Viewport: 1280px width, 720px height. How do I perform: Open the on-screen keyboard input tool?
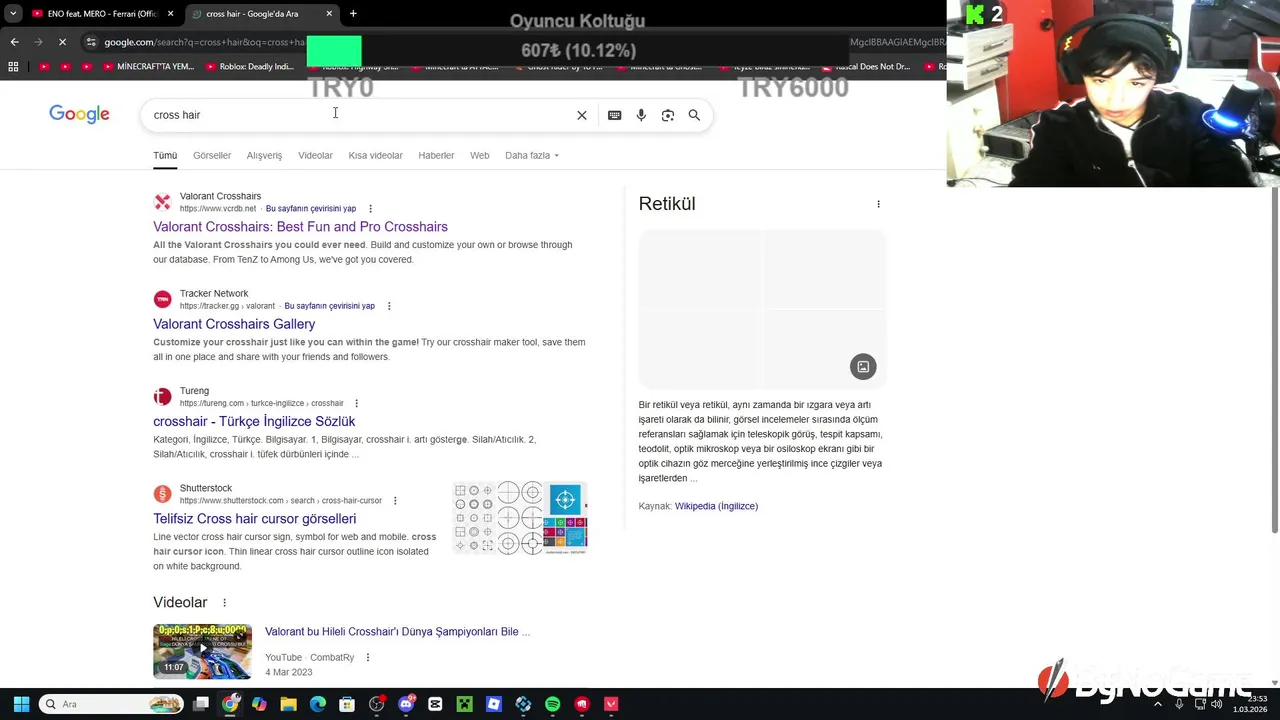point(614,115)
